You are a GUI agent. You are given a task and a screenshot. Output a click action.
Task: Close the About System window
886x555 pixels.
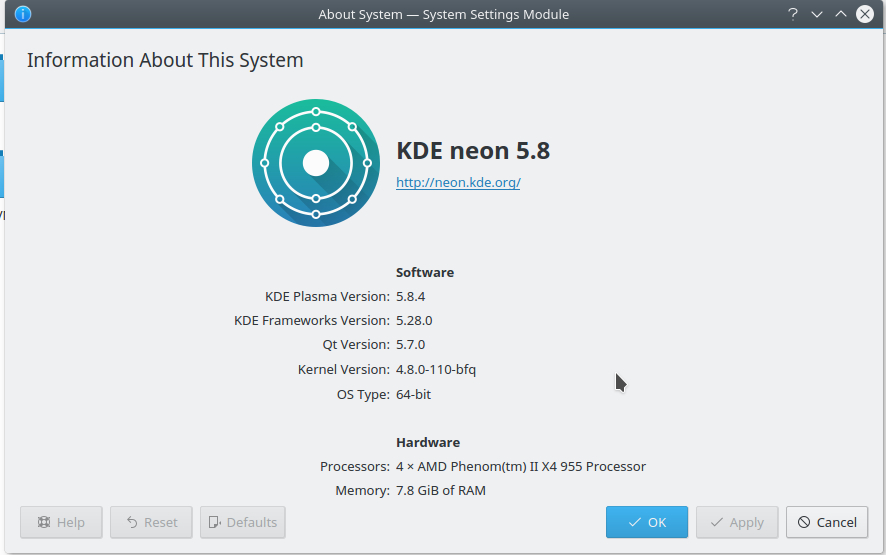865,14
